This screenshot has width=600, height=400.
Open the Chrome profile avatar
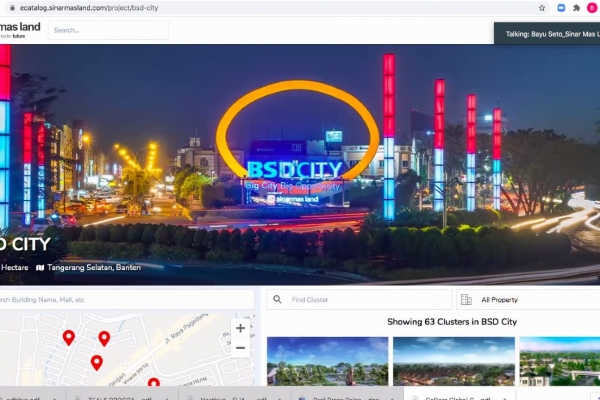click(591, 8)
